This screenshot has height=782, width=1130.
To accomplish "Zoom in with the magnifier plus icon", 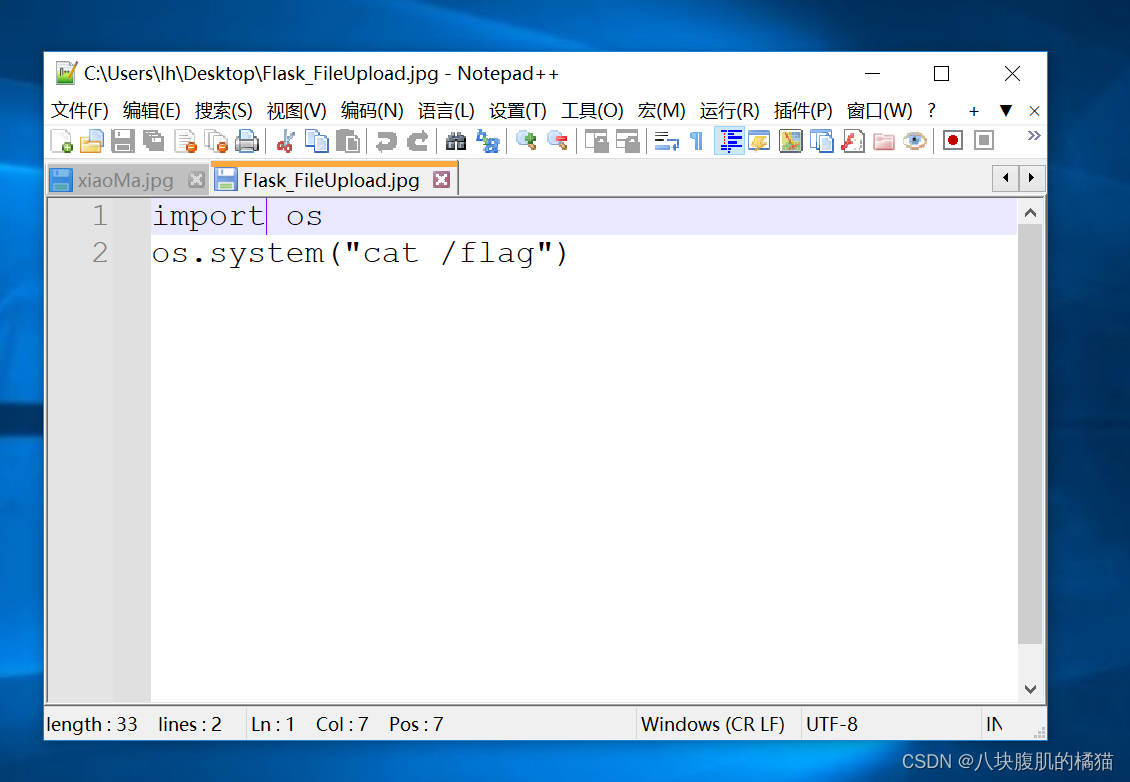I will (526, 141).
